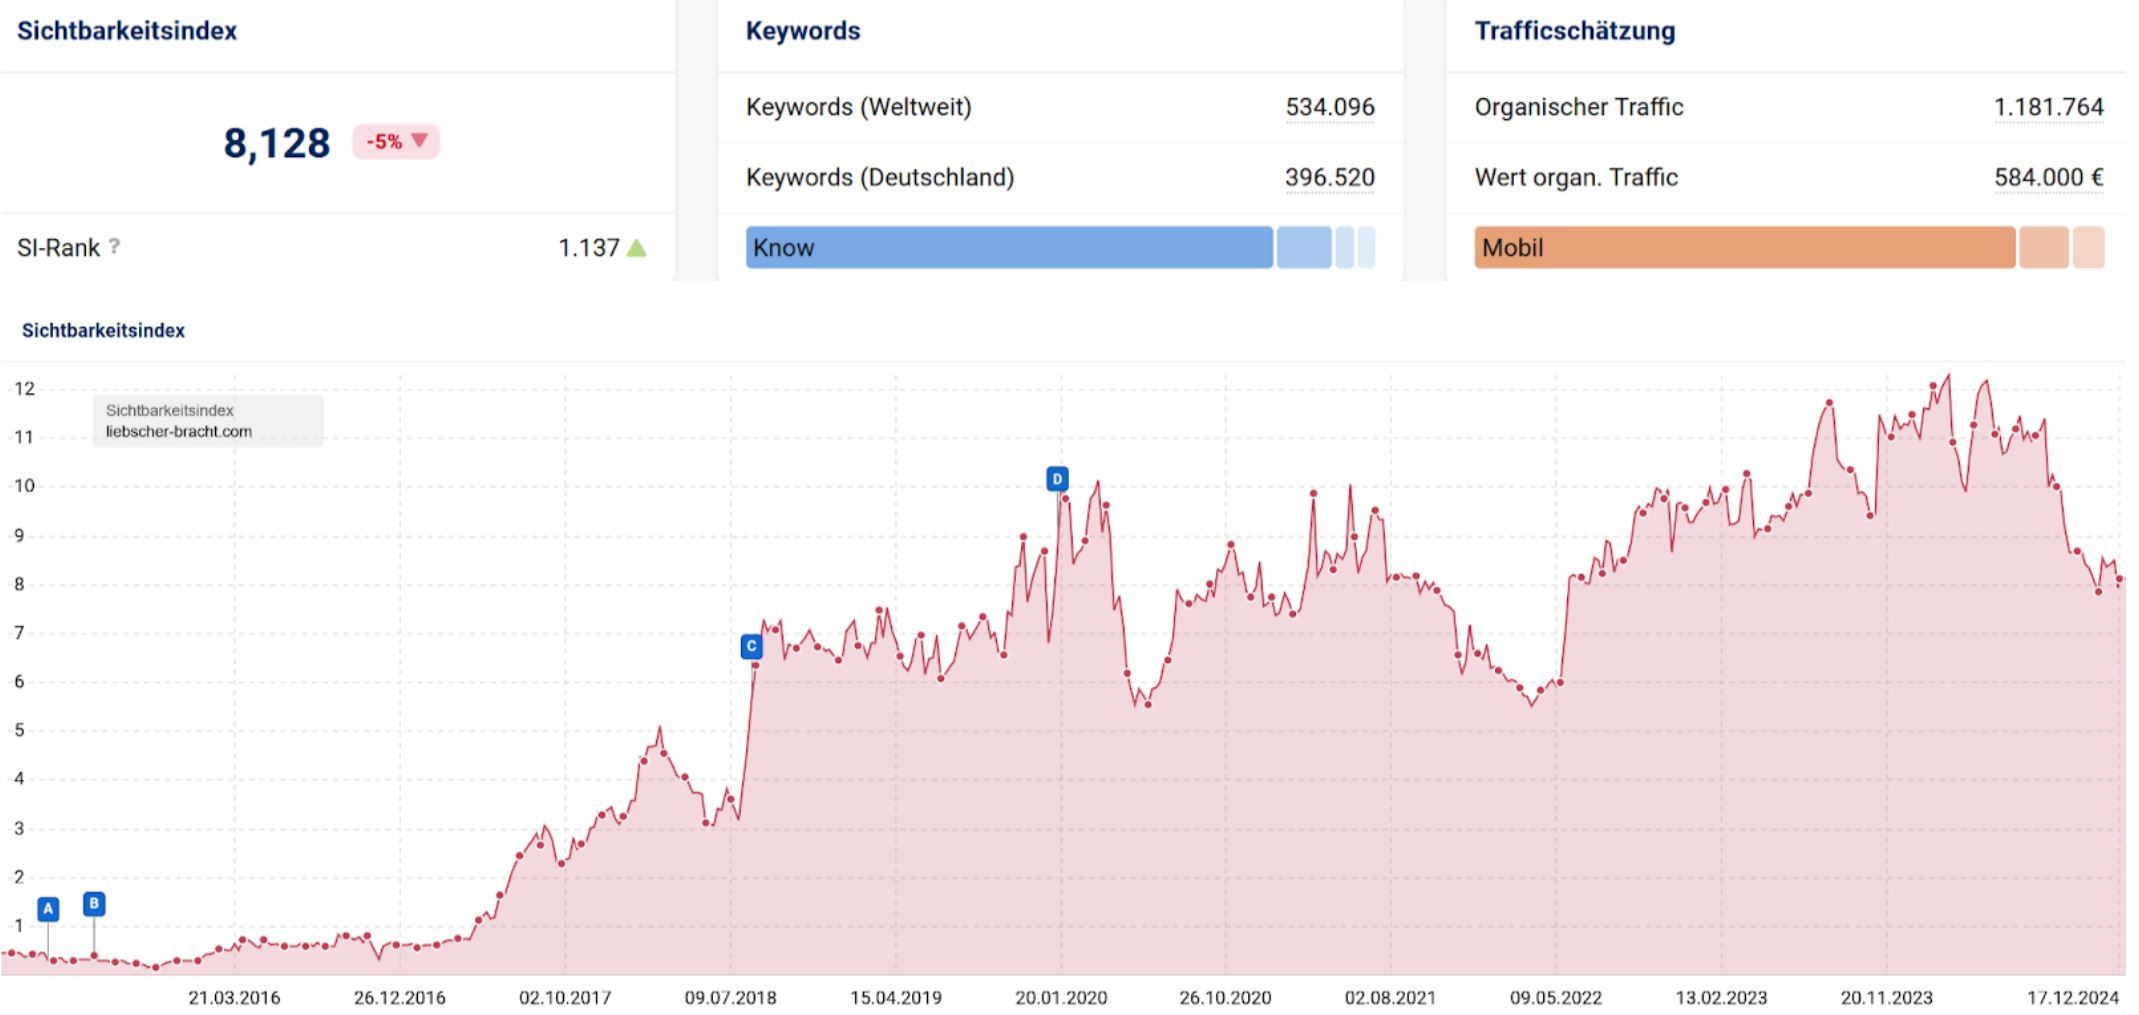Open the SI-Rank help question mark

coord(115,246)
